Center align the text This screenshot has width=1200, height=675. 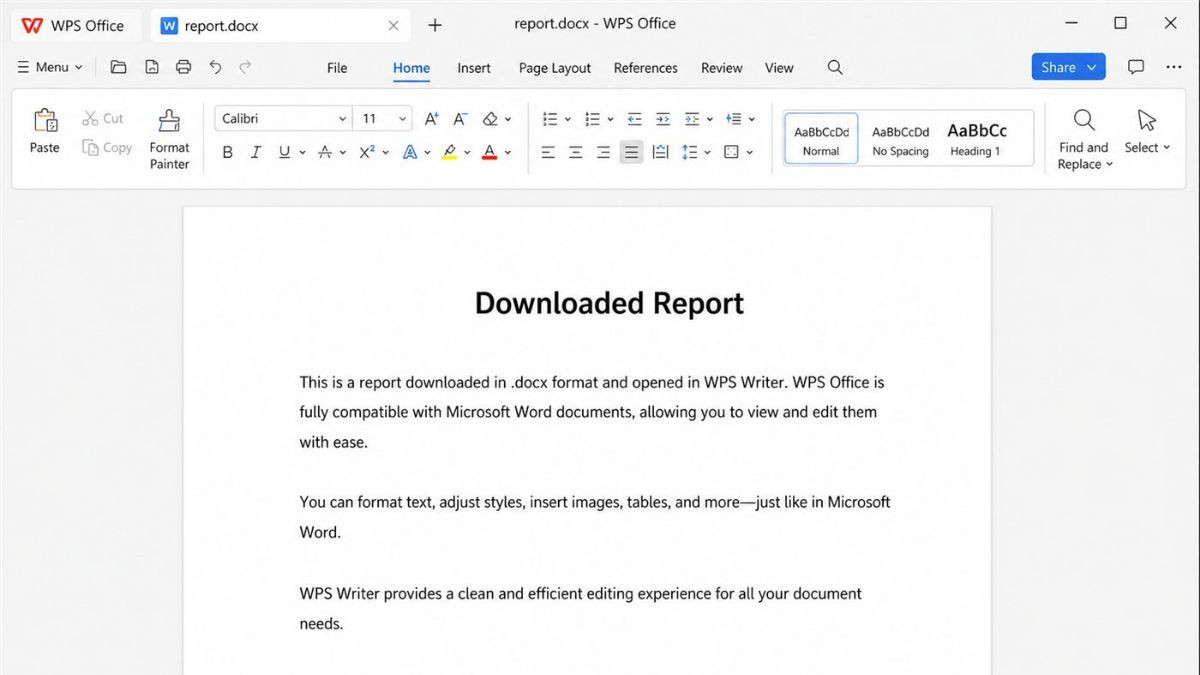pyautogui.click(x=576, y=152)
